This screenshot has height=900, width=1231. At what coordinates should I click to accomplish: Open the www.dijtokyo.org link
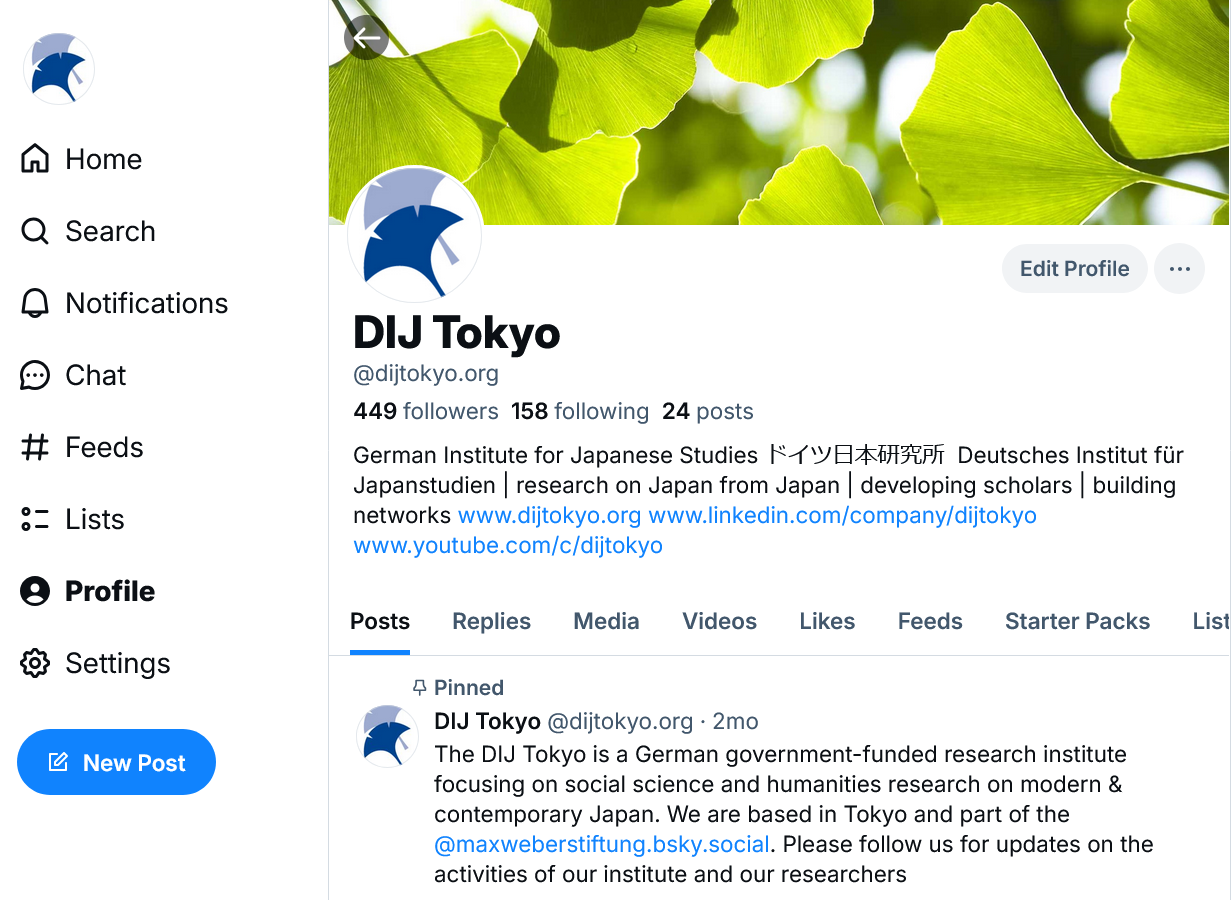(x=549, y=515)
